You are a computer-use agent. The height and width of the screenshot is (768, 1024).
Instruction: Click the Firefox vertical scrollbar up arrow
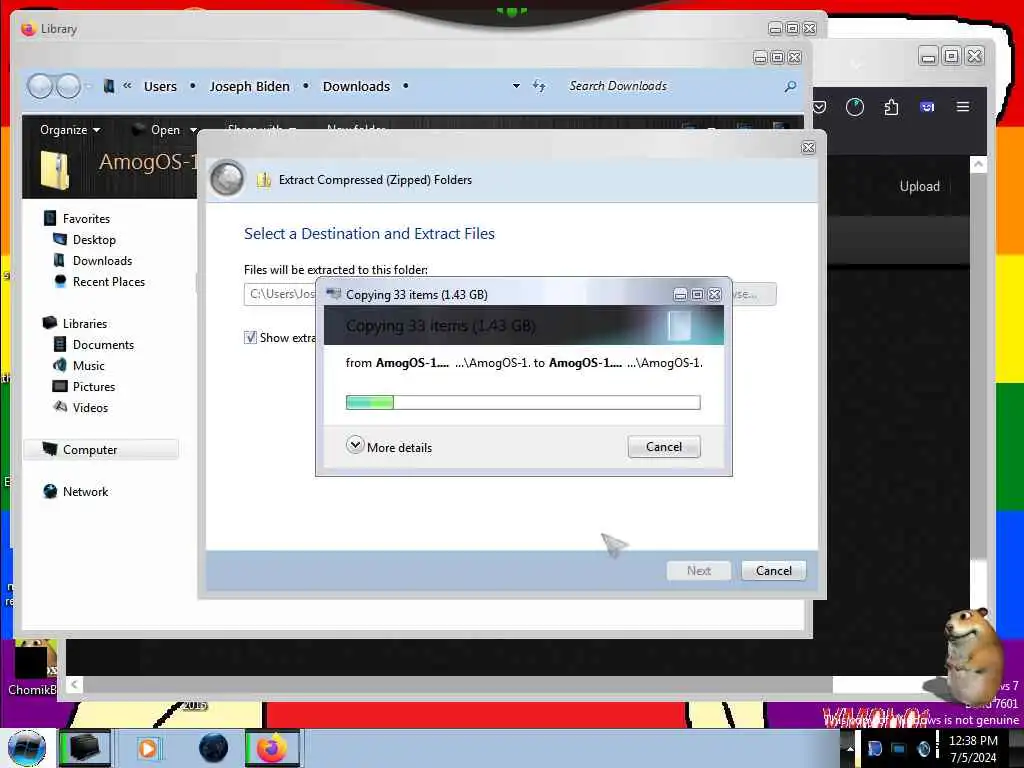click(x=978, y=164)
